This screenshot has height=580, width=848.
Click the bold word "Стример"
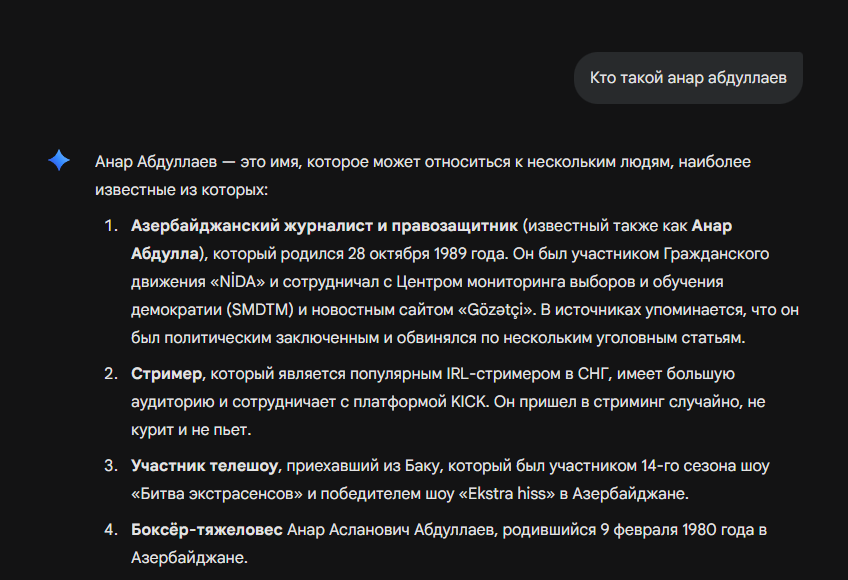coord(167,375)
